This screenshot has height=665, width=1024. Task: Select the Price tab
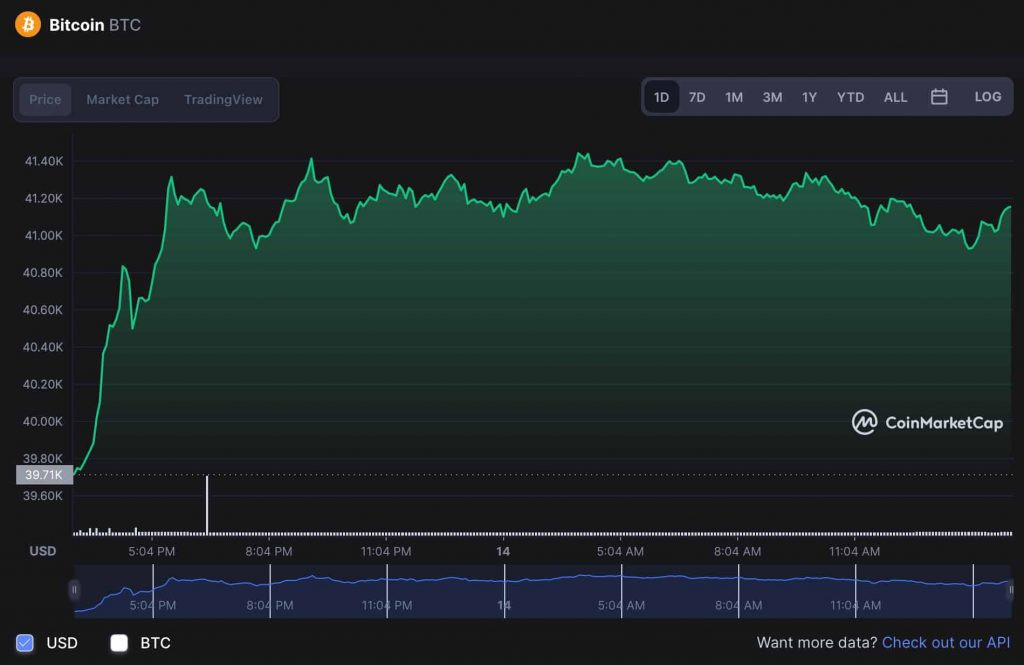click(x=45, y=100)
